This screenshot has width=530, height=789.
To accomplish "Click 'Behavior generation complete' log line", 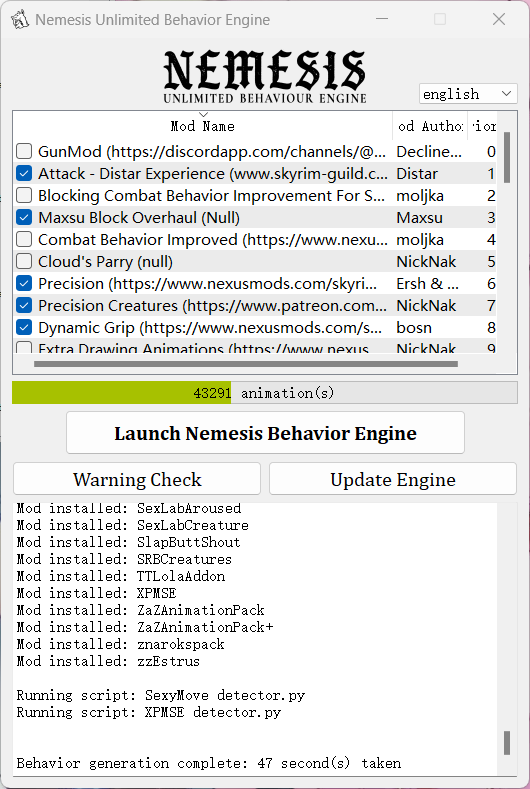I will pos(209,763).
